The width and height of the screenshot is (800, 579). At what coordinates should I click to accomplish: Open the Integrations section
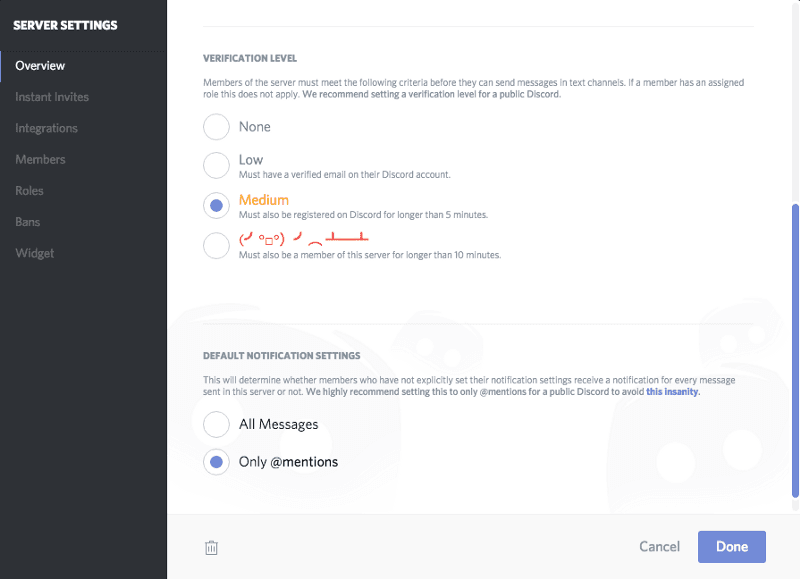point(46,128)
